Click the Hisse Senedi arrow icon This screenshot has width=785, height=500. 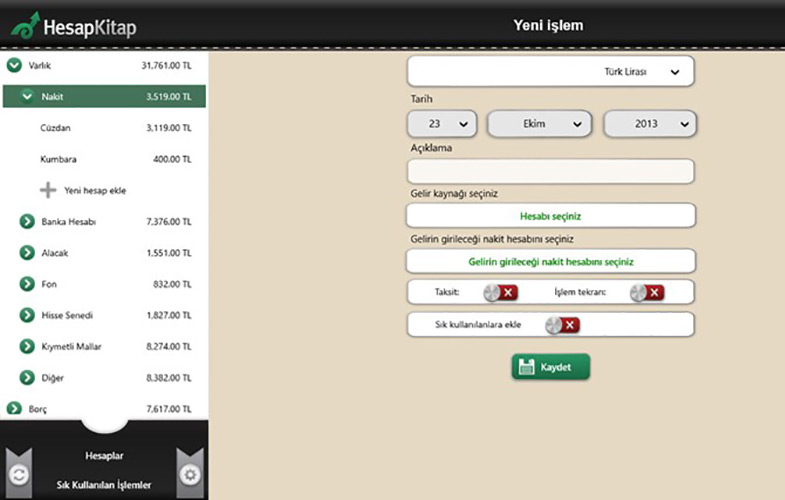tap(27, 315)
